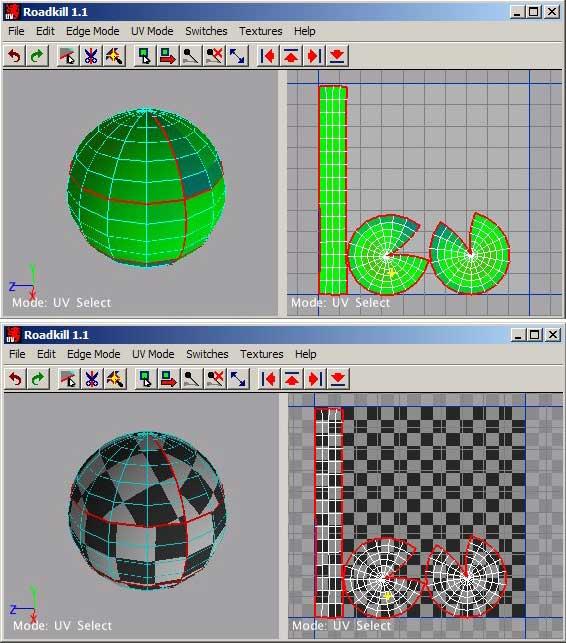566x643 pixels.
Task: Click Redo in the checkered-texture Roadkill window
Action: pos(38,379)
